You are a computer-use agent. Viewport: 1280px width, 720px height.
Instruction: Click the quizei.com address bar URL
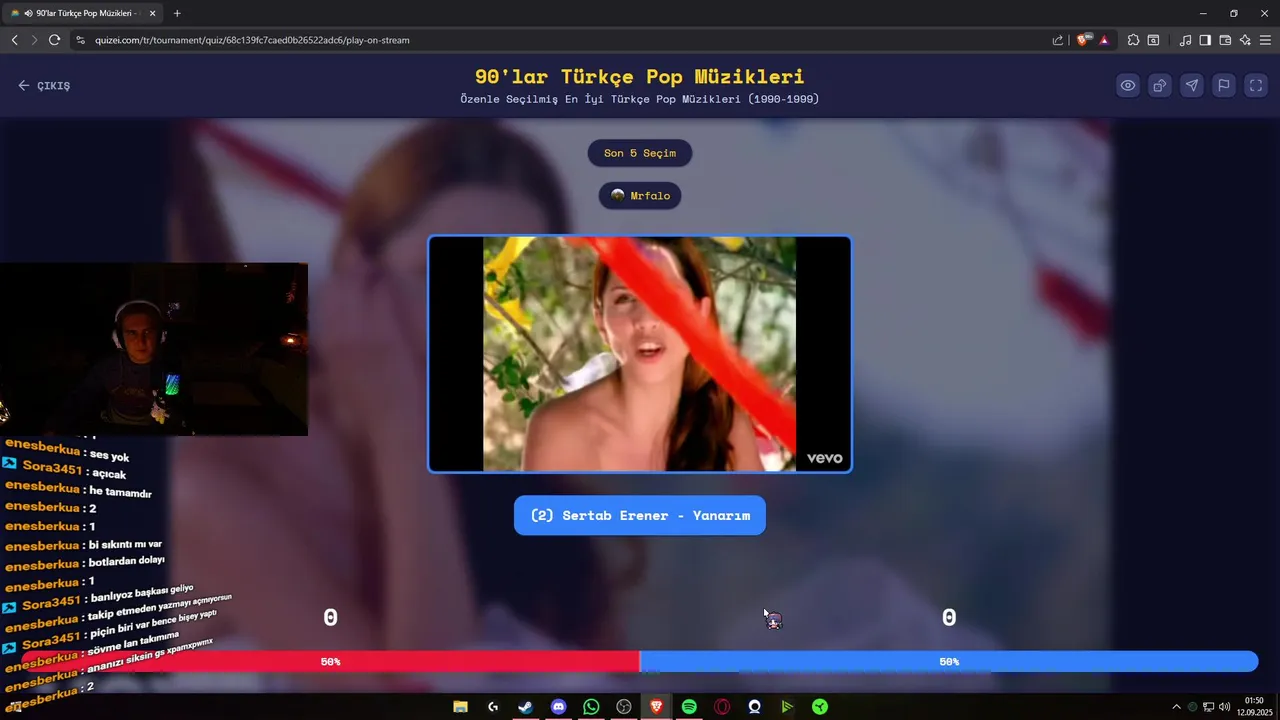tap(252, 40)
